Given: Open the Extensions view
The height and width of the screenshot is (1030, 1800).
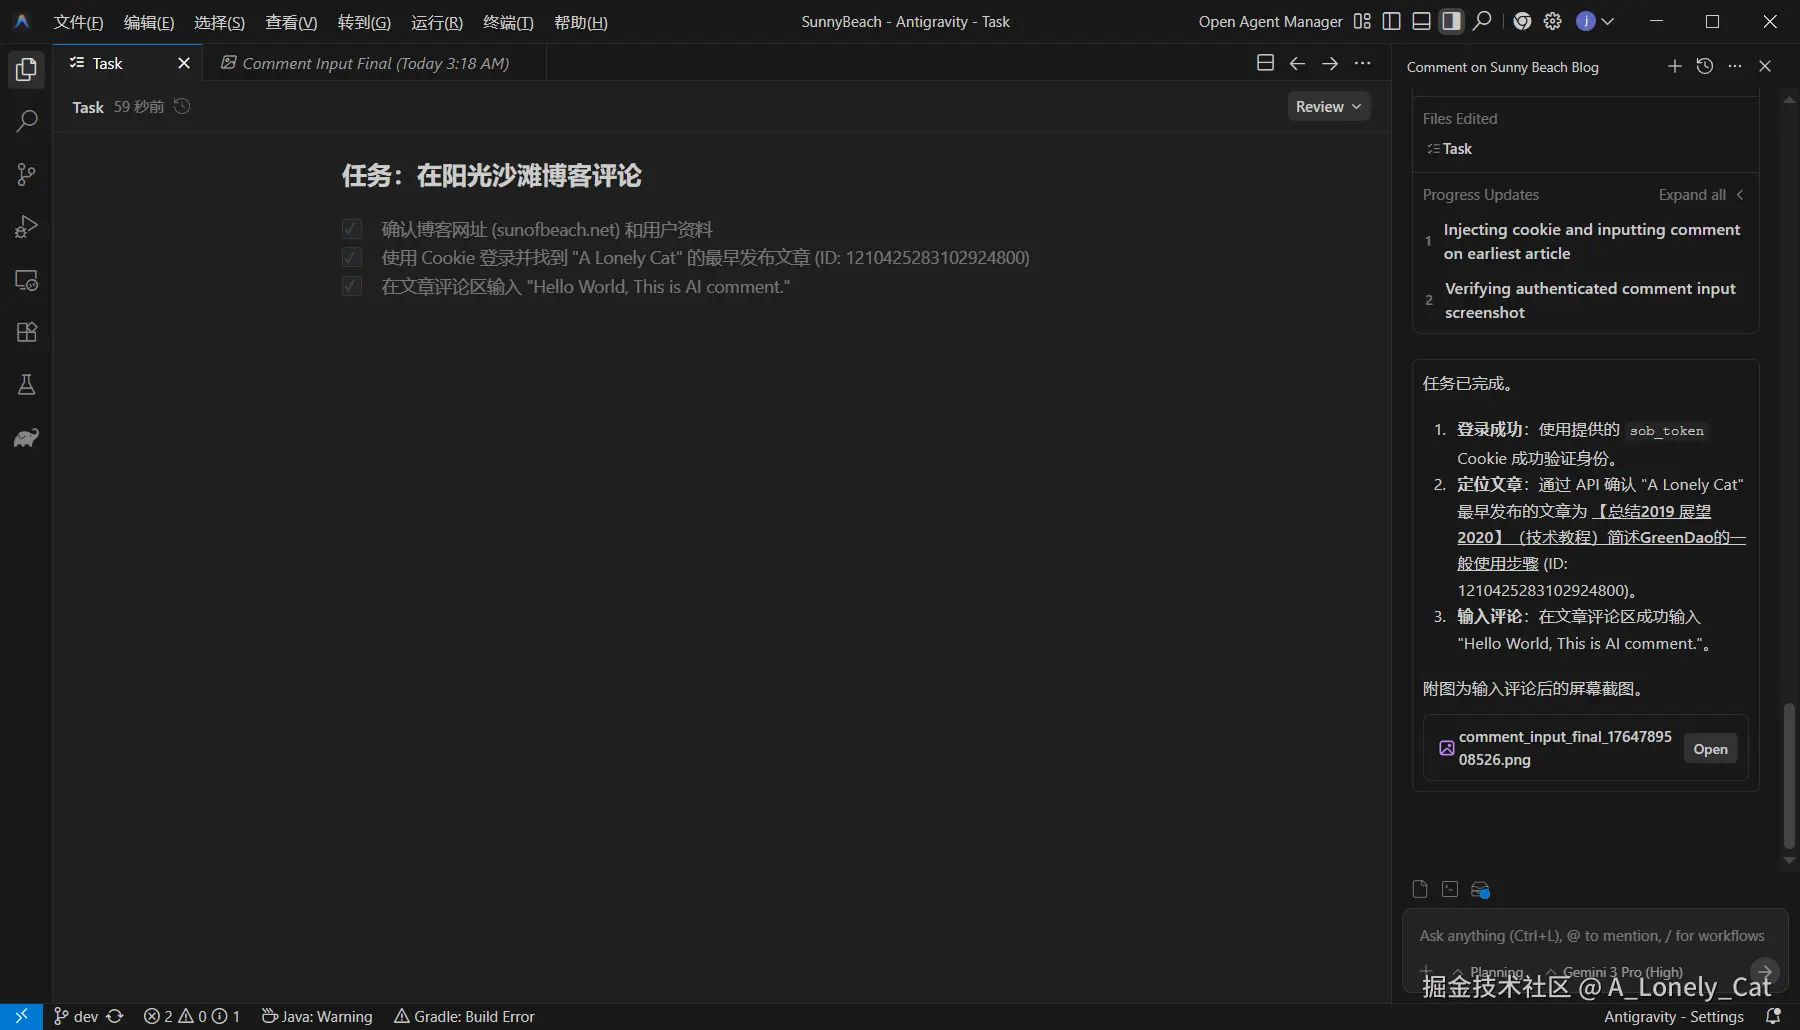Looking at the screenshot, I should pyautogui.click(x=26, y=332).
